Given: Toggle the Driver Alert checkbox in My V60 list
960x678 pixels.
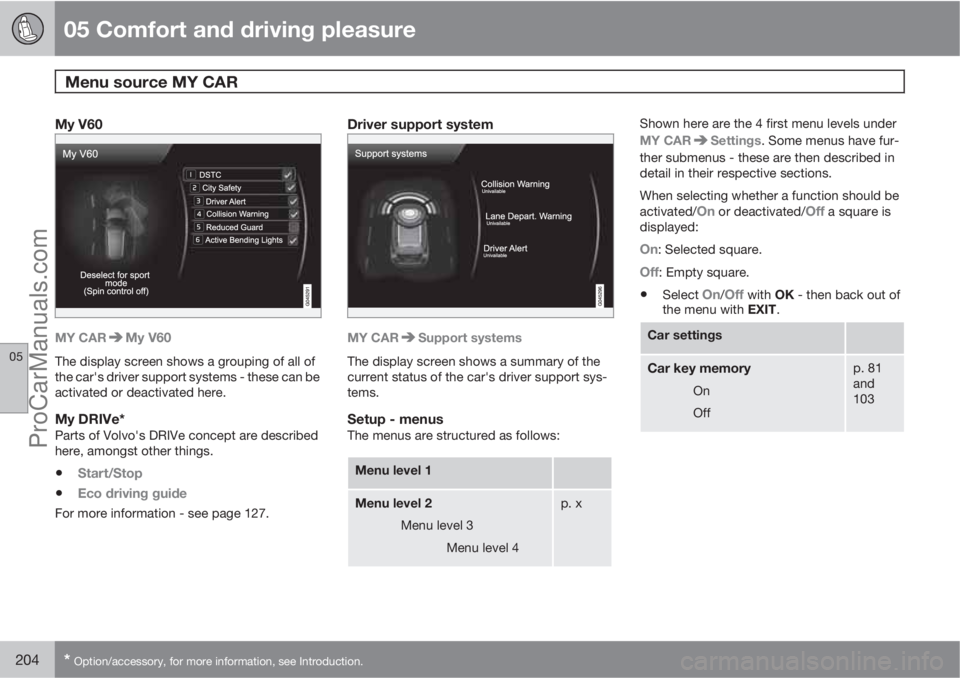Looking at the screenshot, I should coord(293,202).
